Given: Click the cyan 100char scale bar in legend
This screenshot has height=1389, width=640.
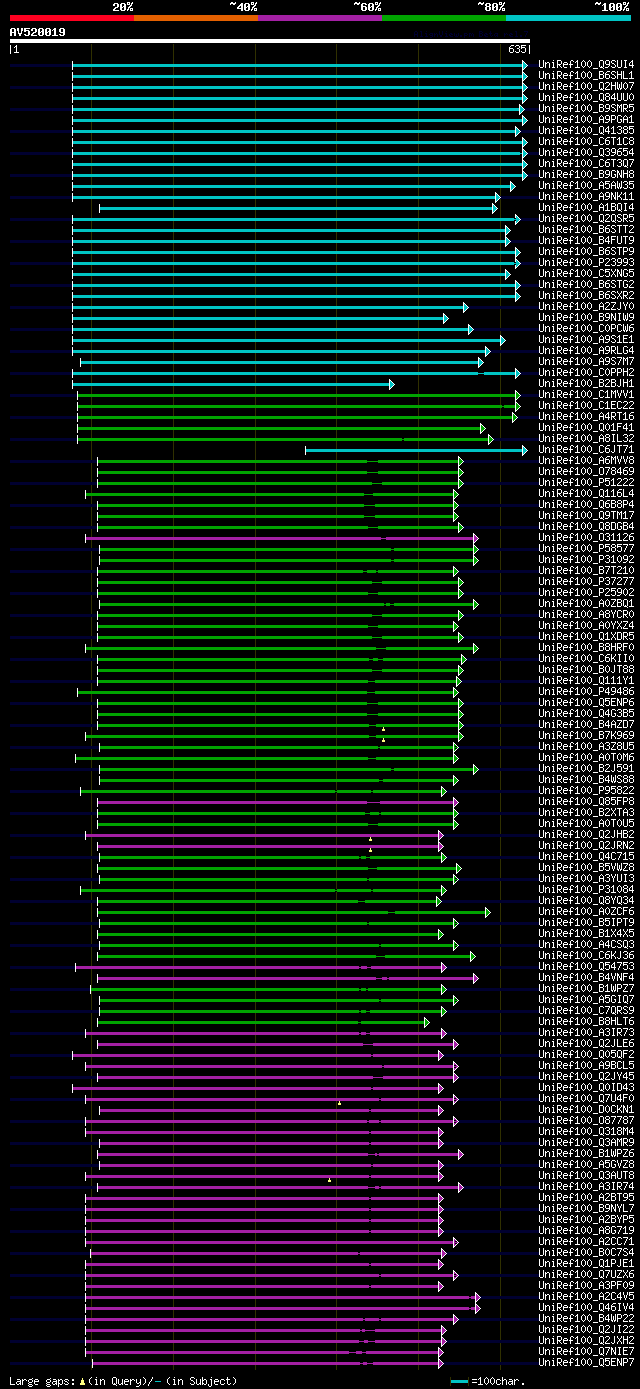Looking at the screenshot, I should tap(460, 1381).
